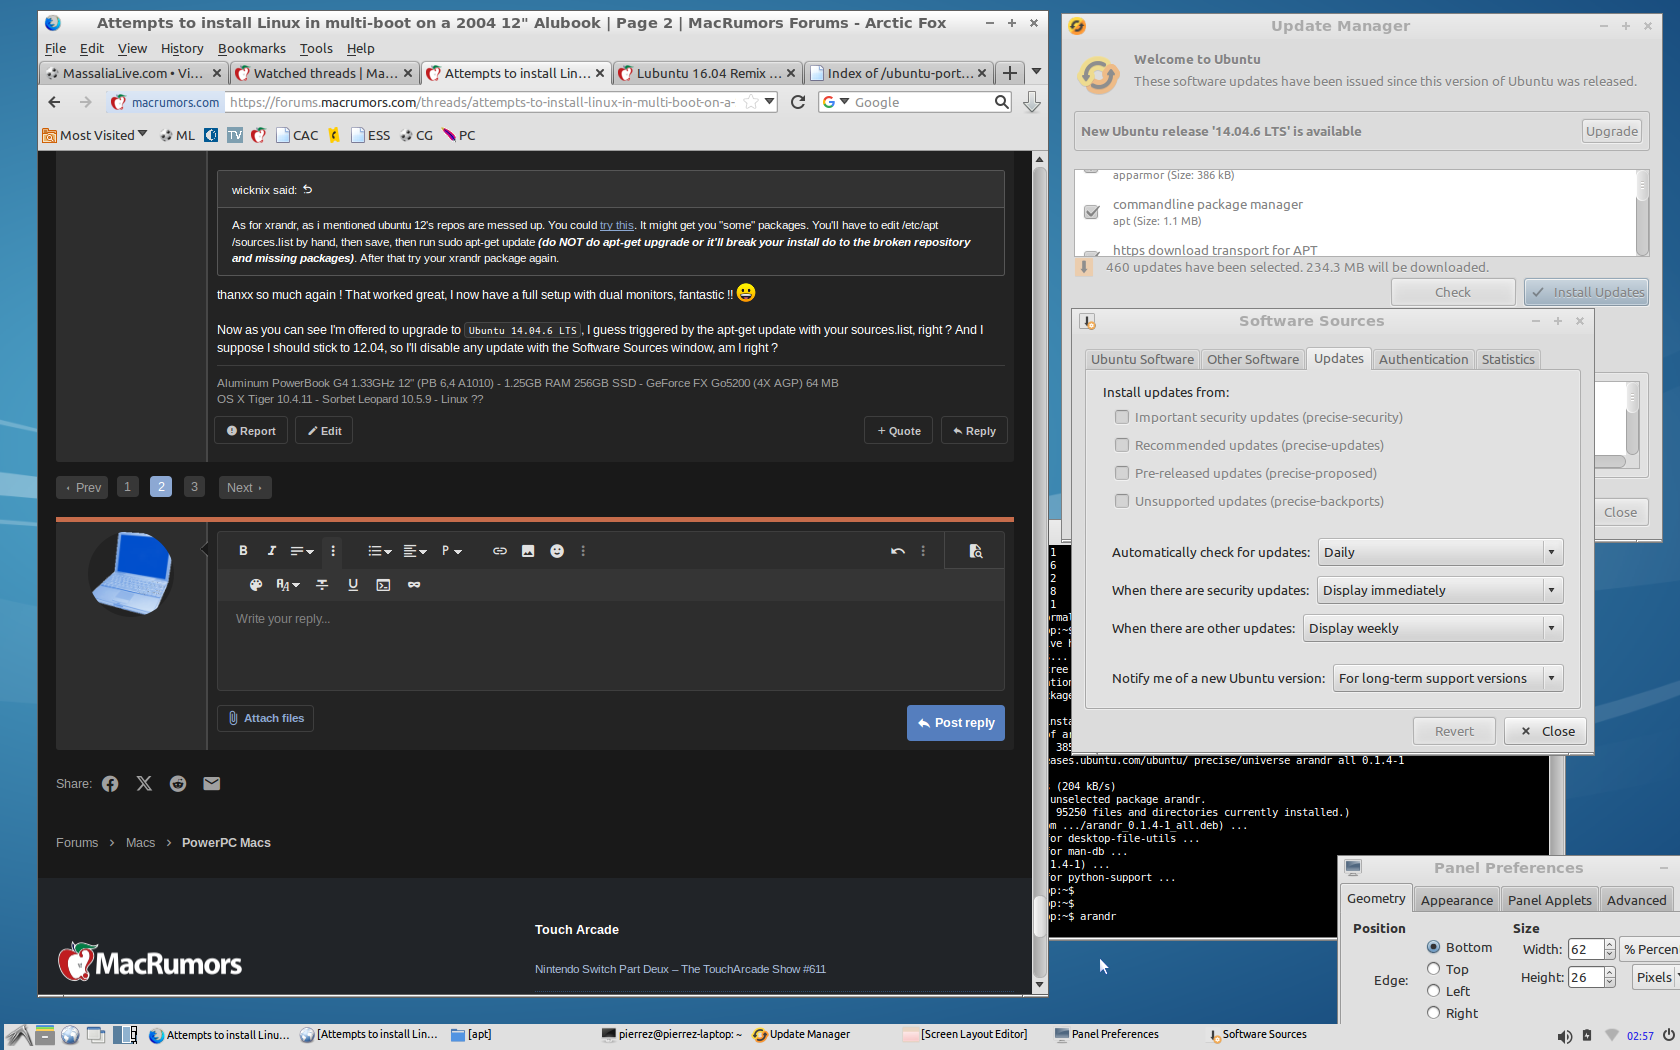Screen dimensions: 1680x1050
Task: Enable Pre-released updates (precise-proposed)
Action: click(x=1122, y=473)
